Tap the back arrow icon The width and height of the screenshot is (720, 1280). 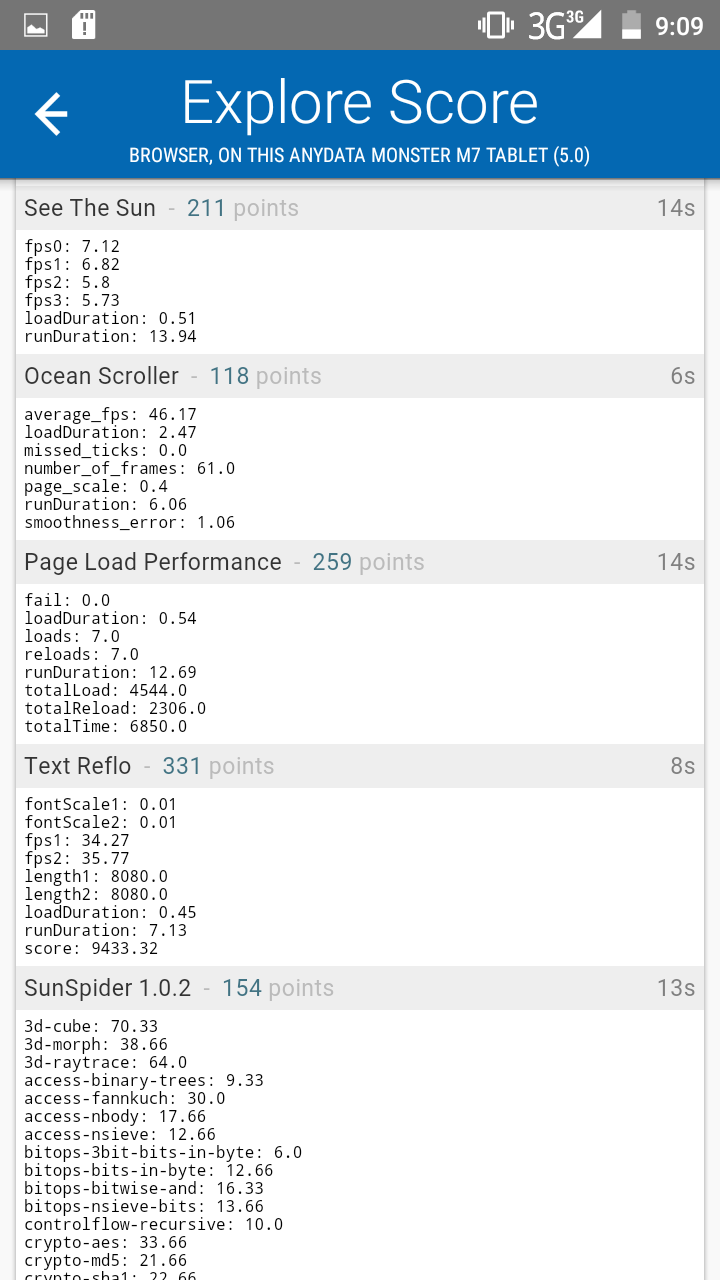(51, 115)
